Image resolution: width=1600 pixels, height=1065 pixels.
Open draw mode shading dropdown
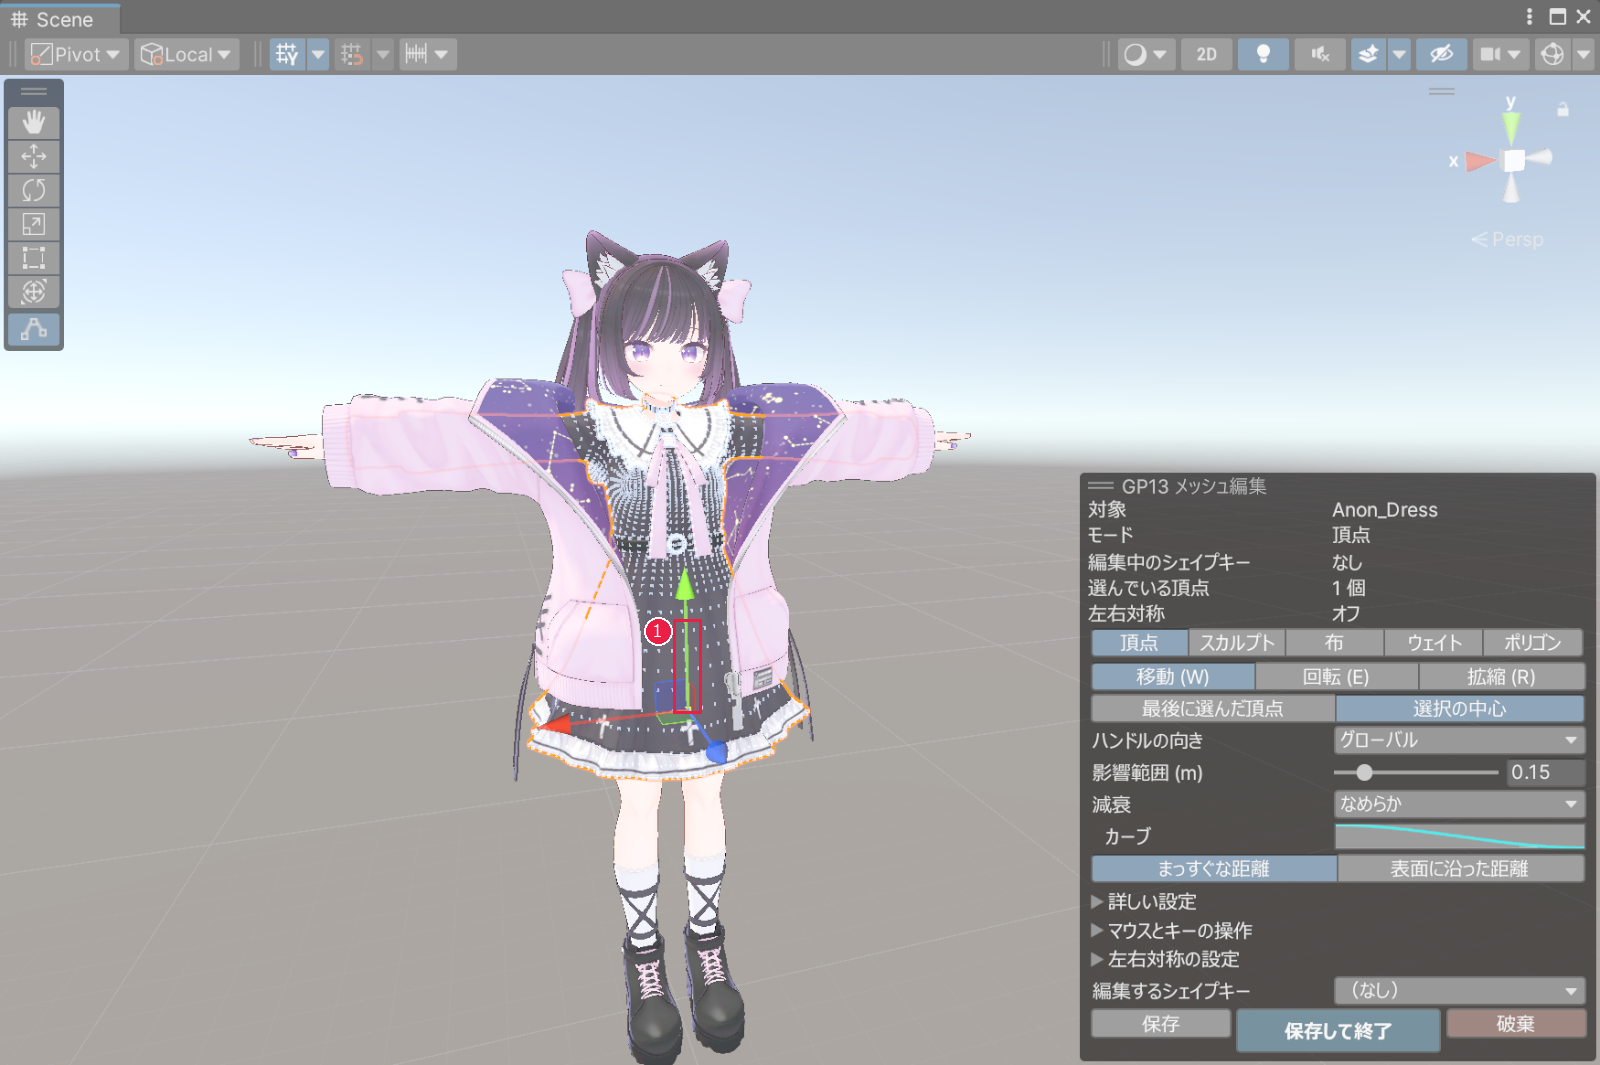tap(1145, 54)
